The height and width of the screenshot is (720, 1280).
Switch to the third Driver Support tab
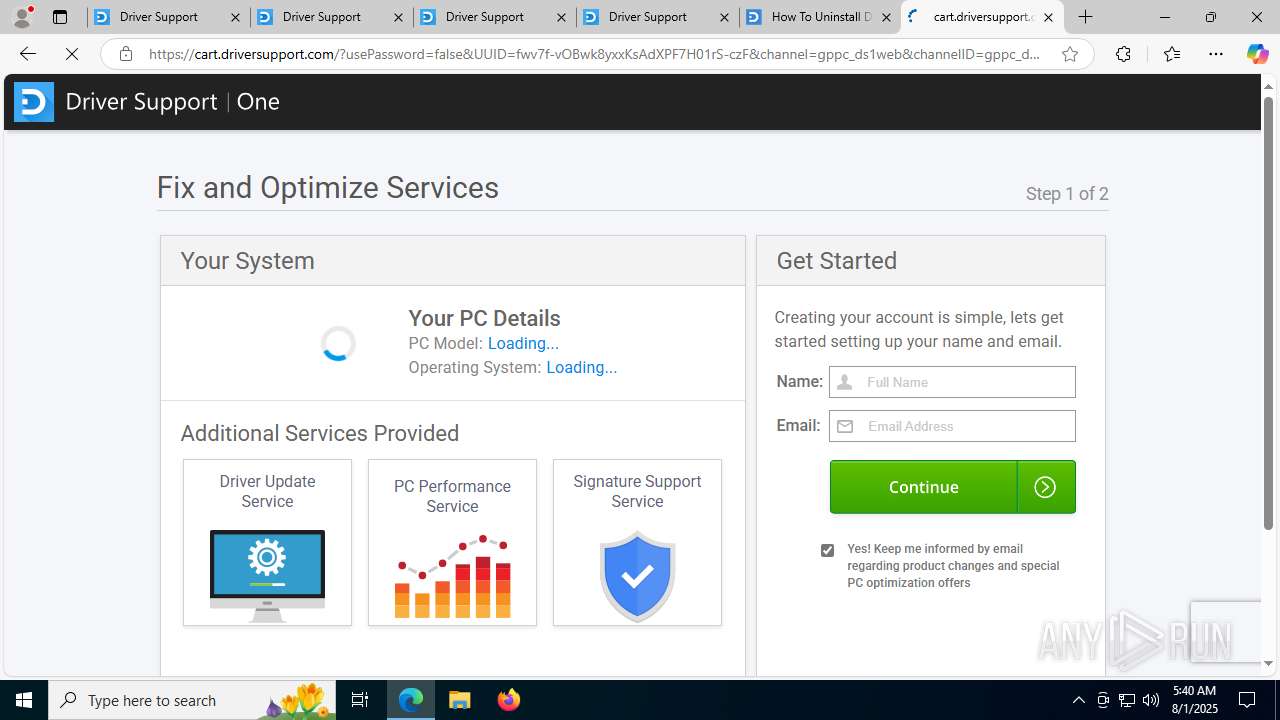(494, 17)
